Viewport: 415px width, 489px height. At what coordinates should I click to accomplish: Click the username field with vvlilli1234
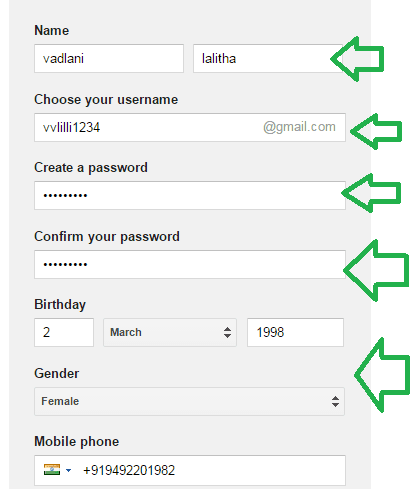[x=190, y=127]
